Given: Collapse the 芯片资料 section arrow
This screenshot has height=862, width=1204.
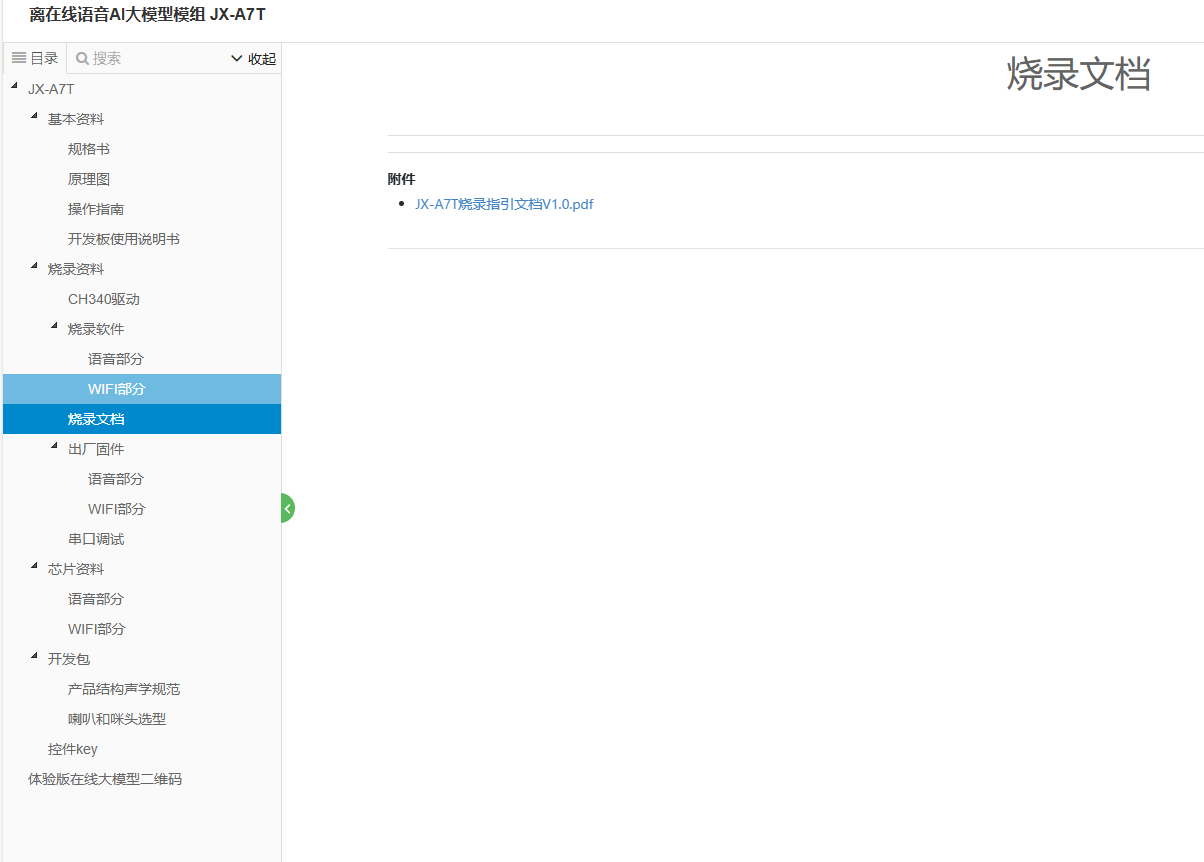Looking at the screenshot, I should click(x=34, y=567).
